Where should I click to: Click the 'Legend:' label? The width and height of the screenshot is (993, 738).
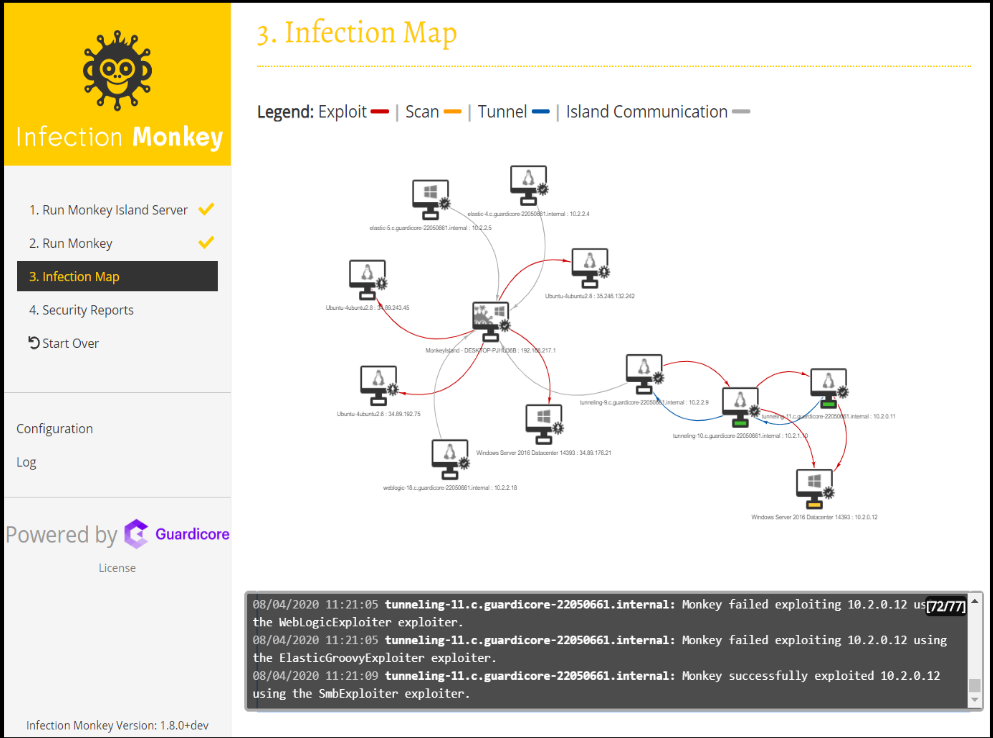point(285,112)
